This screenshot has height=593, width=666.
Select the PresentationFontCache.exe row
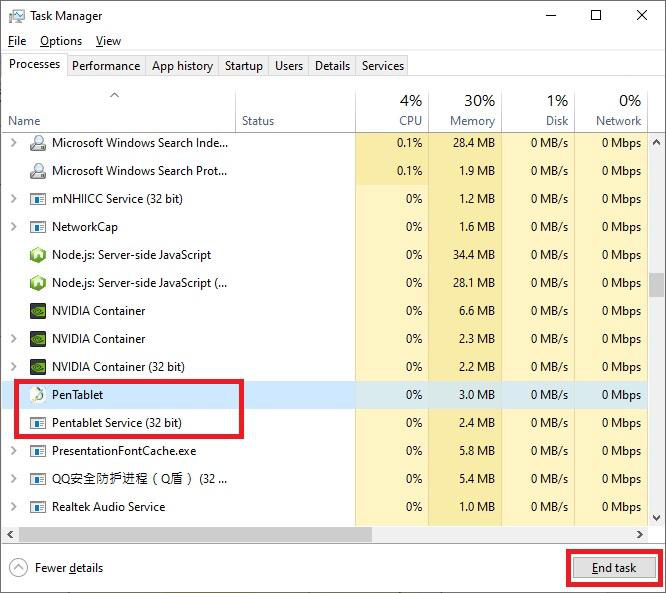pyautogui.click(x=325, y=451)
